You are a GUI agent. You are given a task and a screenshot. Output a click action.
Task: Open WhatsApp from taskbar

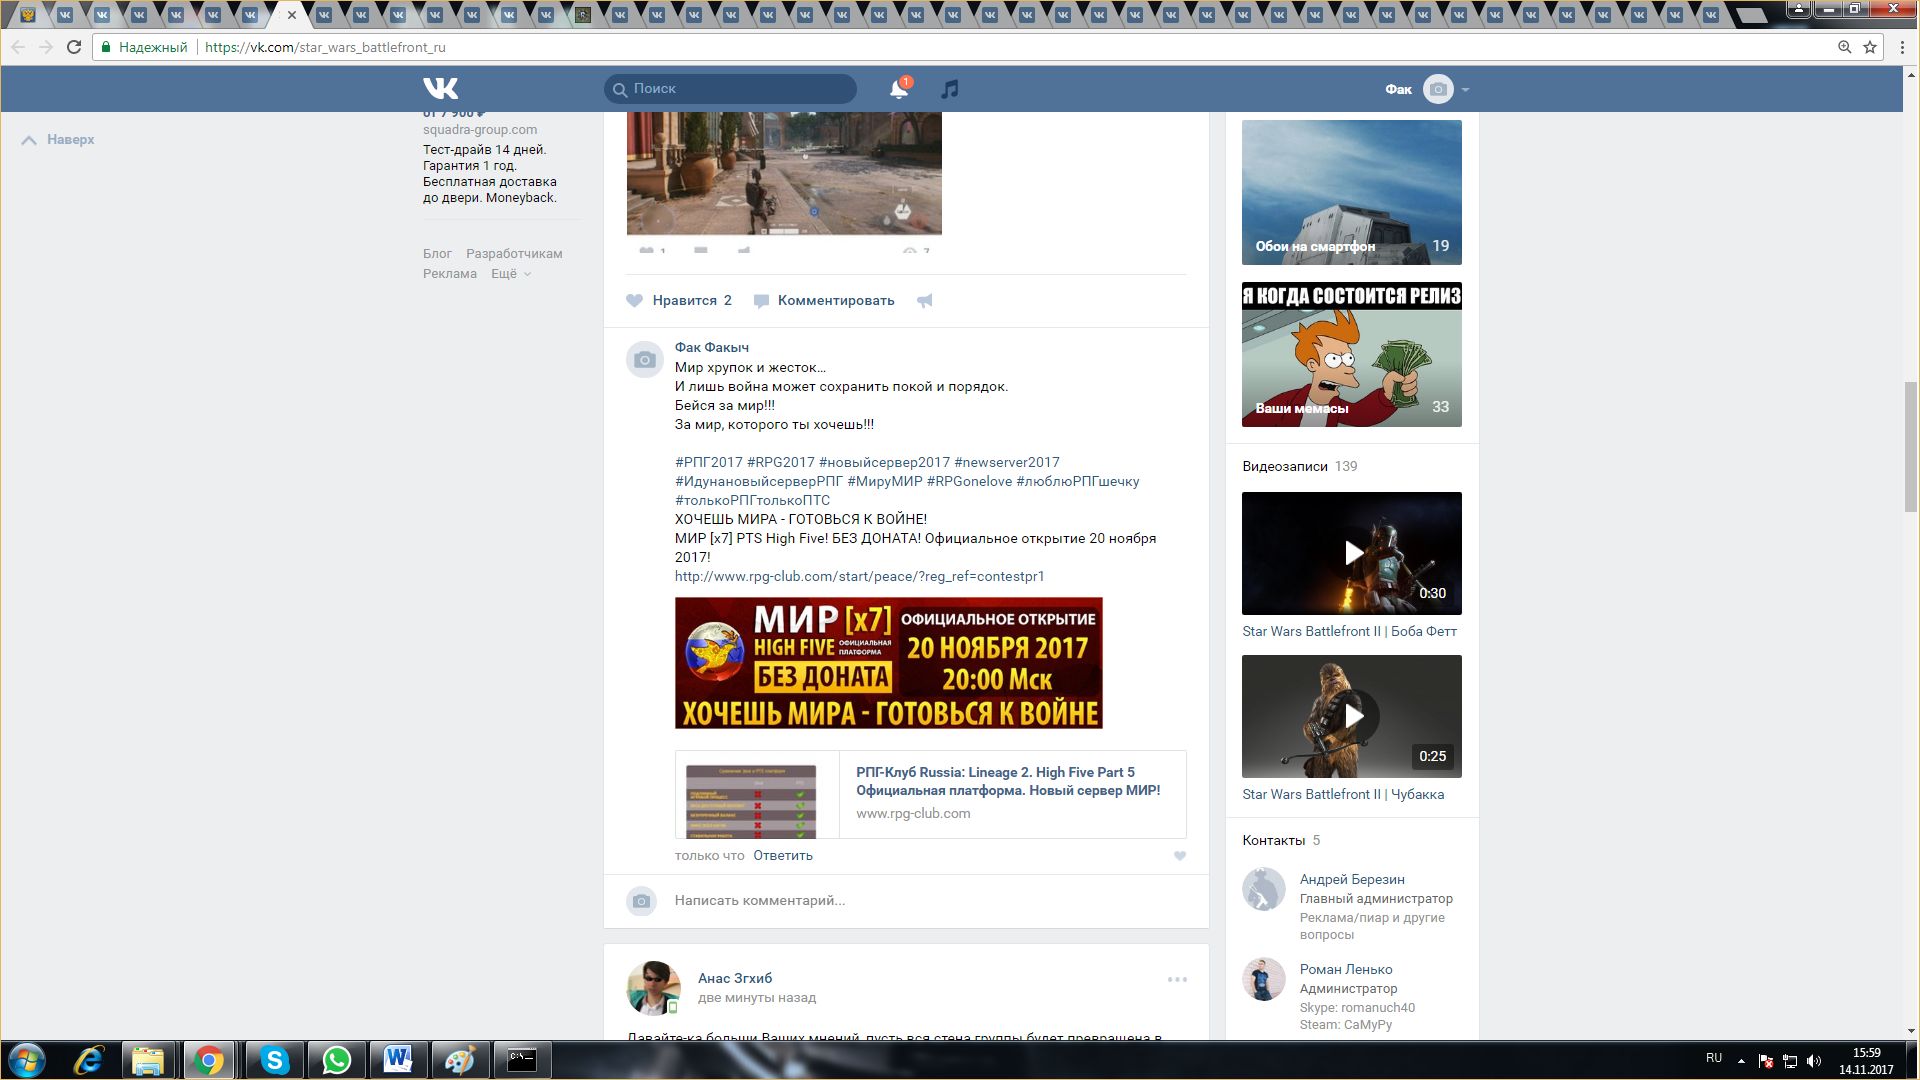(336, 1060)
